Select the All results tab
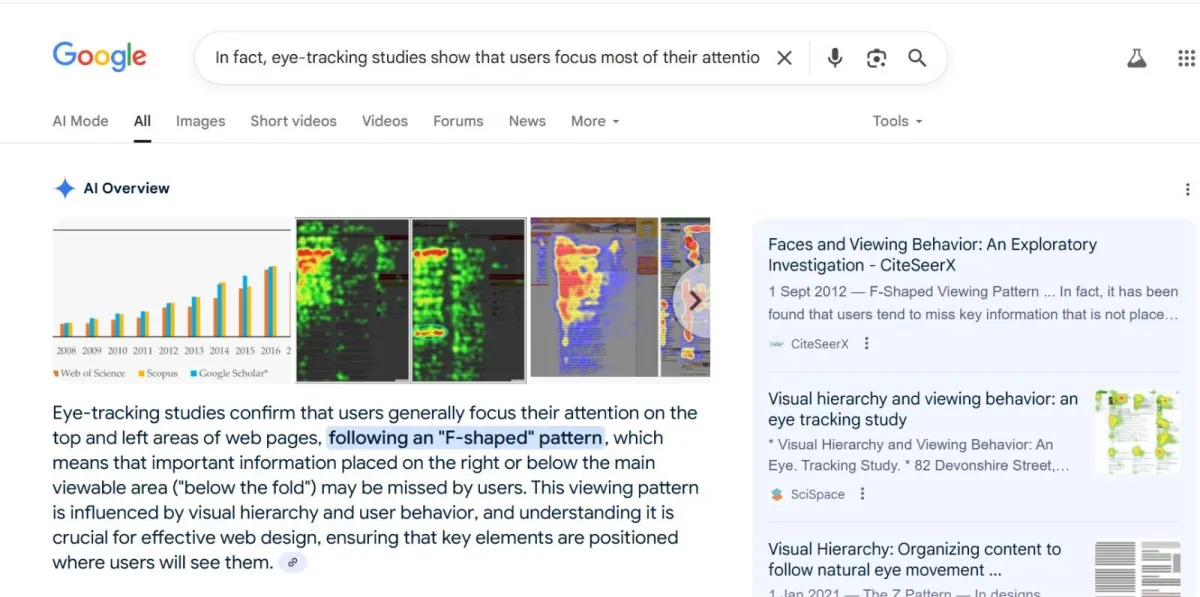The image size is (1200, 597). (142, 121)
